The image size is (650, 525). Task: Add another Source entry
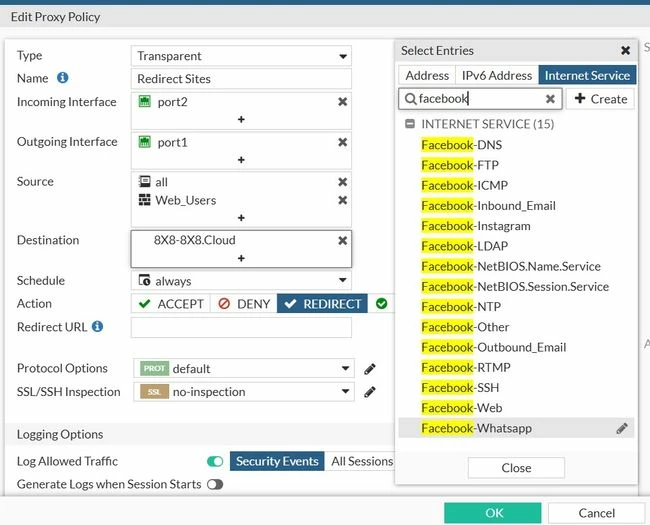241,218
